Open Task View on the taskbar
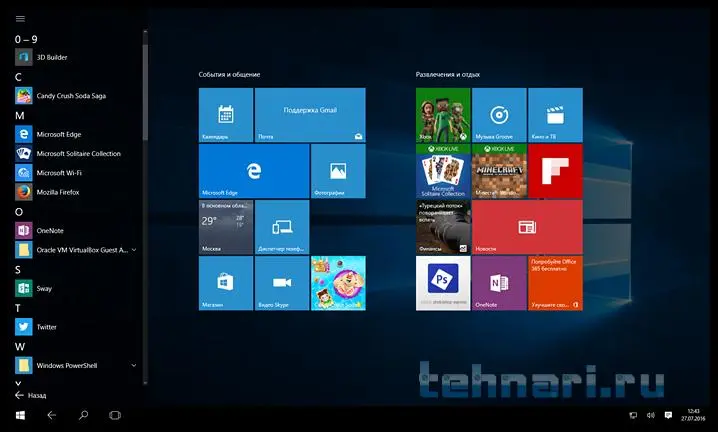Screen dimensions: 718x432 tap(115, 415)
